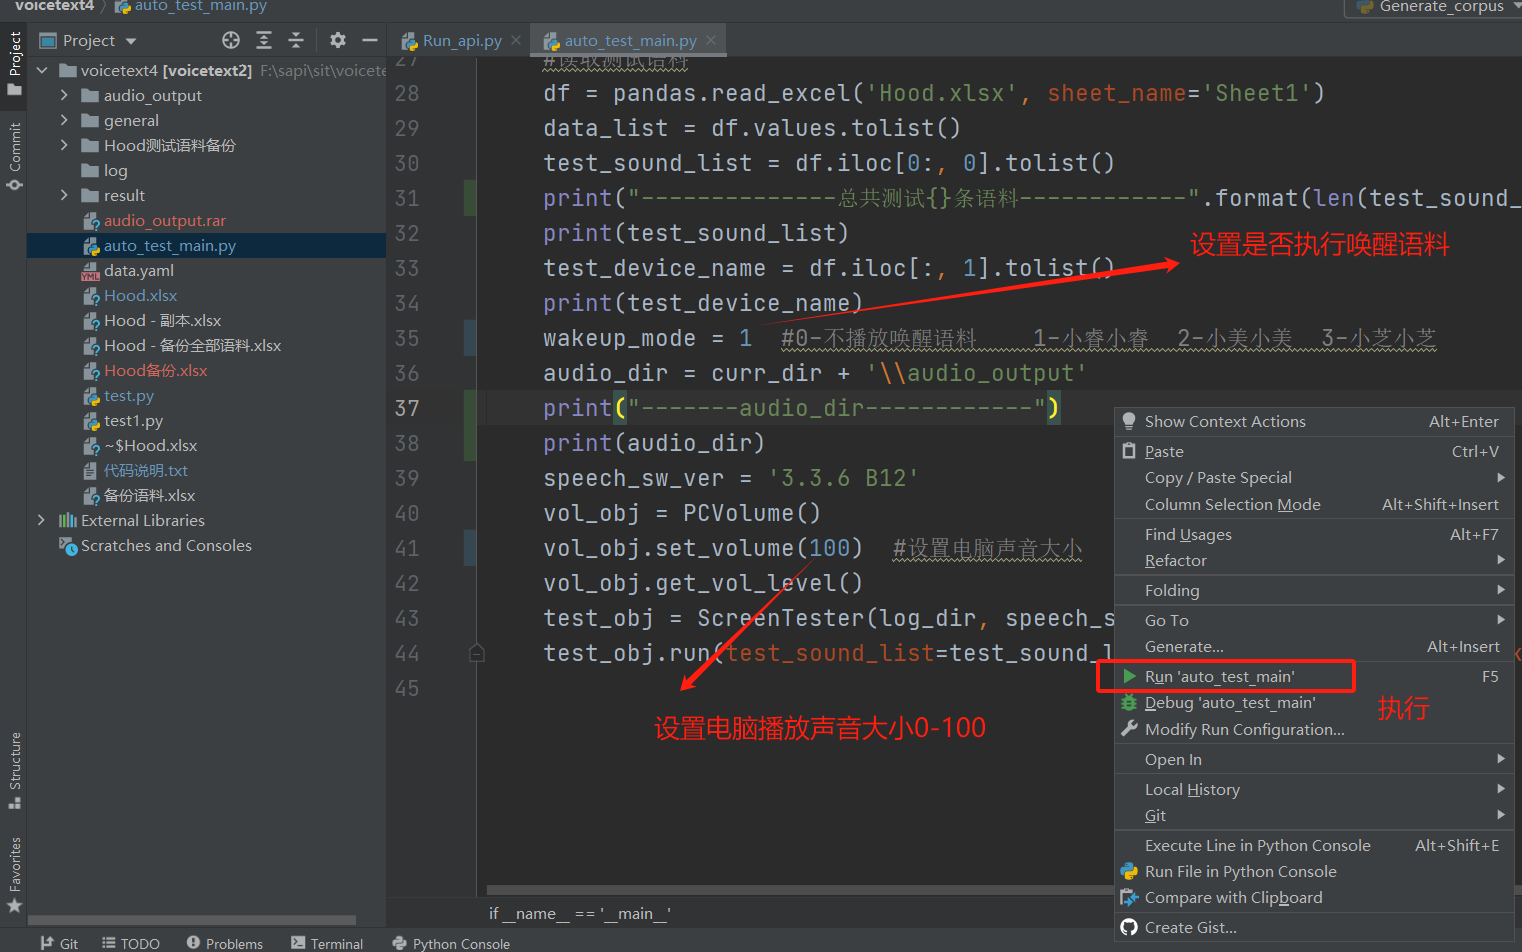The width and height of the screenshot is (1522, 952).
Task: Open Project panel settings gear
Action: pos(338,40)
